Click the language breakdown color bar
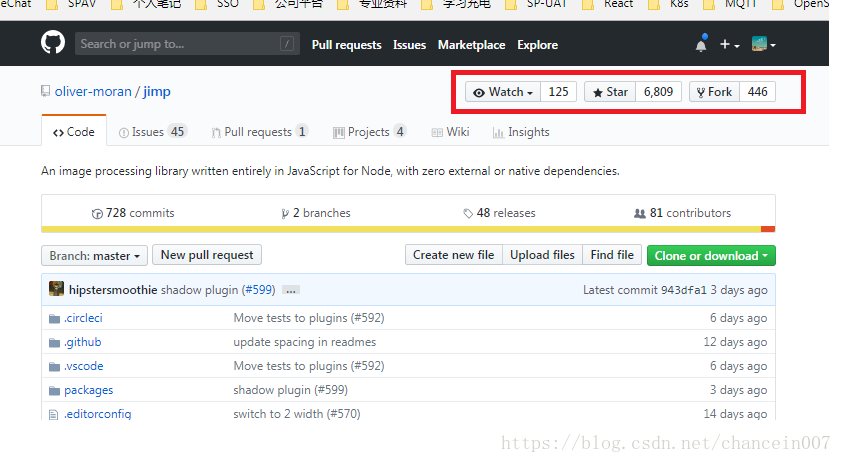 click(408, 229)
